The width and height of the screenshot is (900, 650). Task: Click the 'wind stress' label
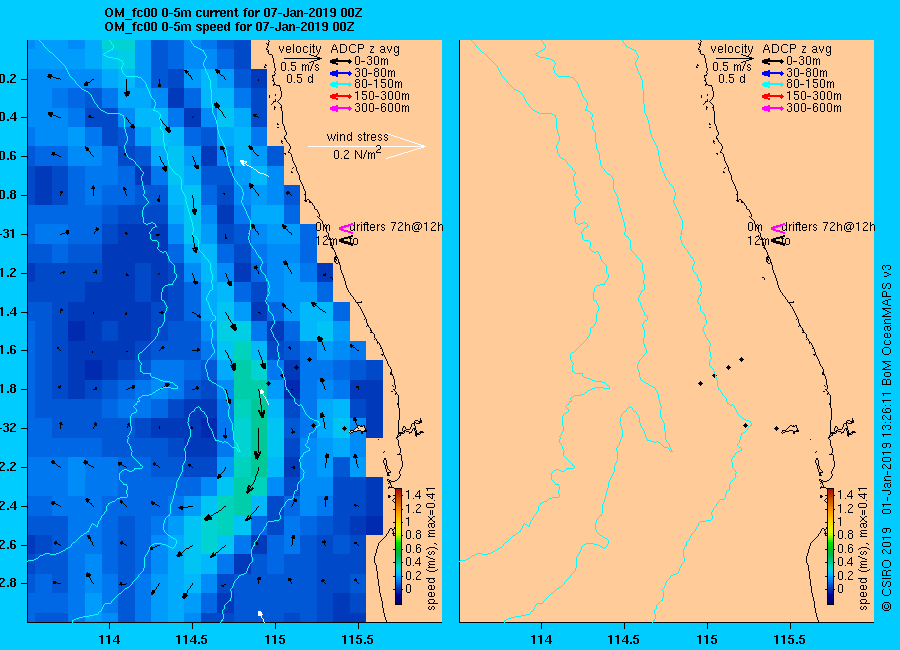(357, 137)
